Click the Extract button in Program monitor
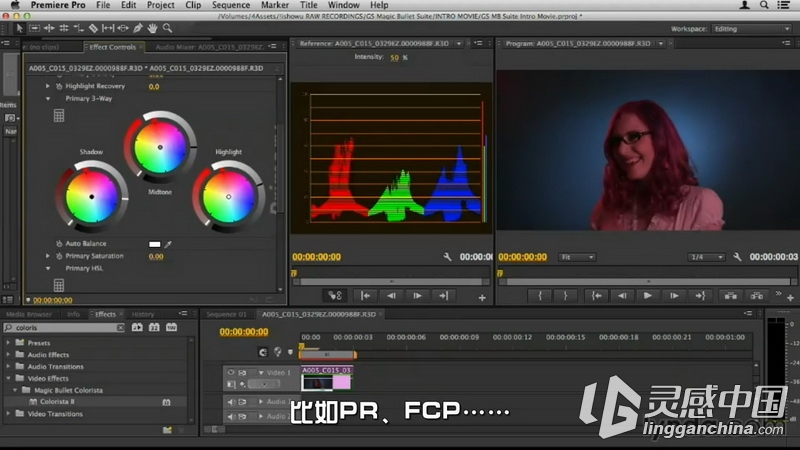The width and height of the screenshot is (800, 450). [x=757, y=295]
